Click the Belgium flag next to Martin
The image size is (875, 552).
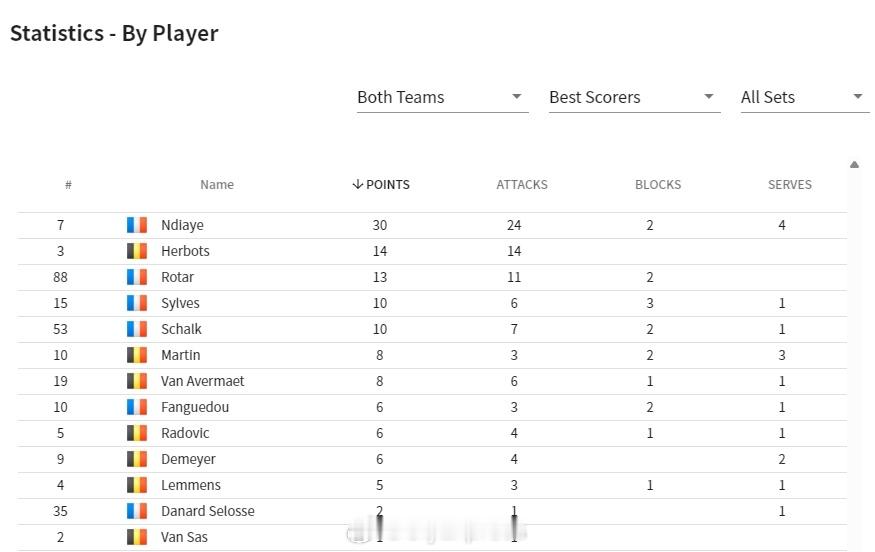[137, 355]
